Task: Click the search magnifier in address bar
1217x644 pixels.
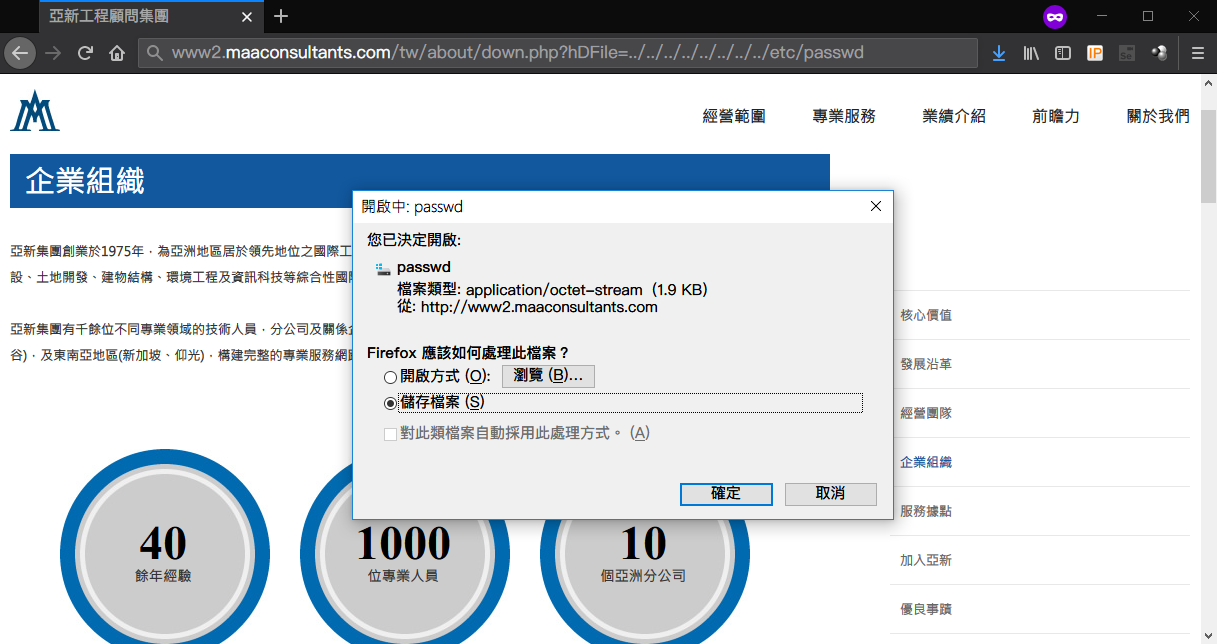Action: 154,53
